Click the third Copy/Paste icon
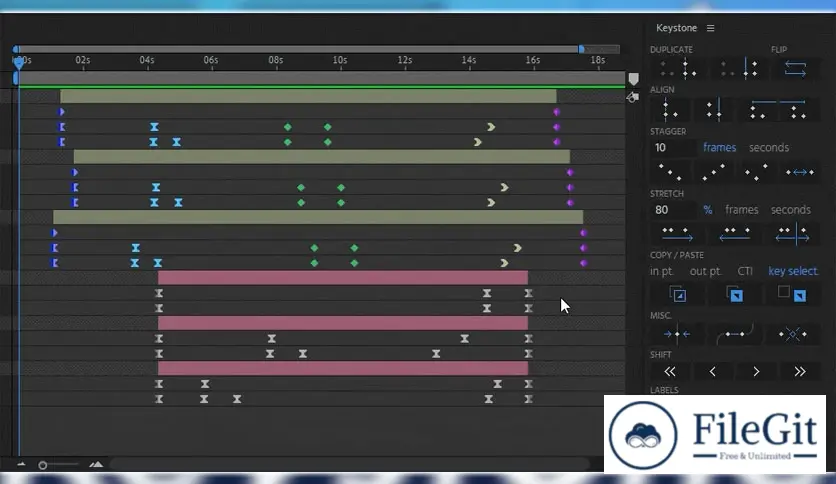Screen dimensions: 836x484 pos(792,294)
